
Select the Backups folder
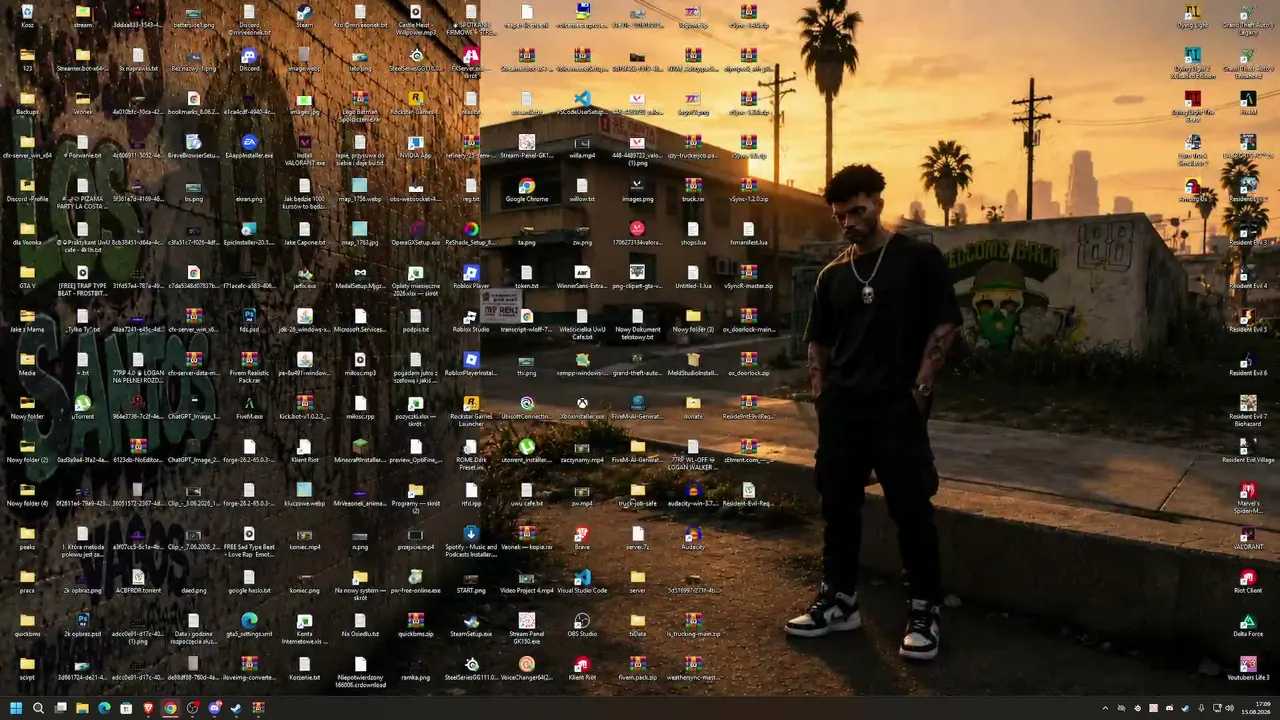(27, 104)
